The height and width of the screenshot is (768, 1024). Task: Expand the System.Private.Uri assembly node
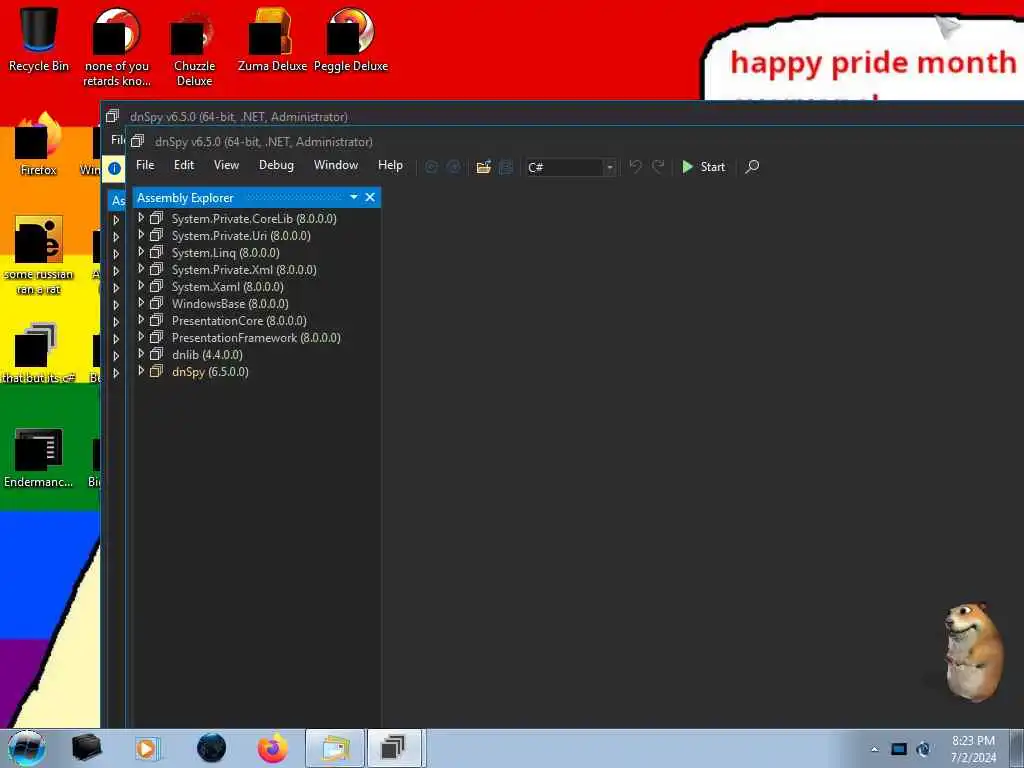(140, 235)
